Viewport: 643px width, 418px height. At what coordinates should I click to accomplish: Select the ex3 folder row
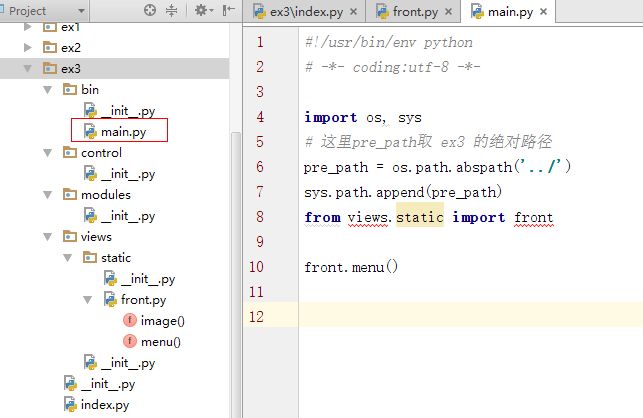coord(114,69)
